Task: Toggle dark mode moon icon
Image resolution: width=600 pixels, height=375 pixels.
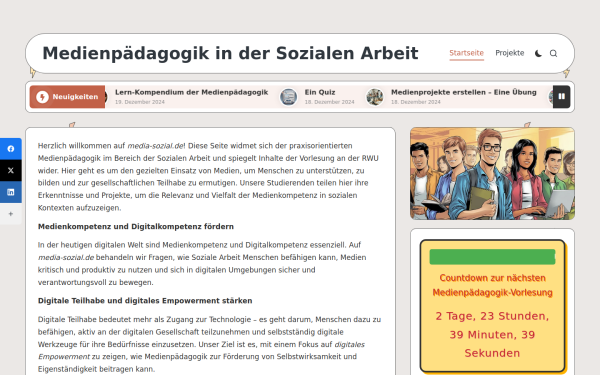Action: 538,53
